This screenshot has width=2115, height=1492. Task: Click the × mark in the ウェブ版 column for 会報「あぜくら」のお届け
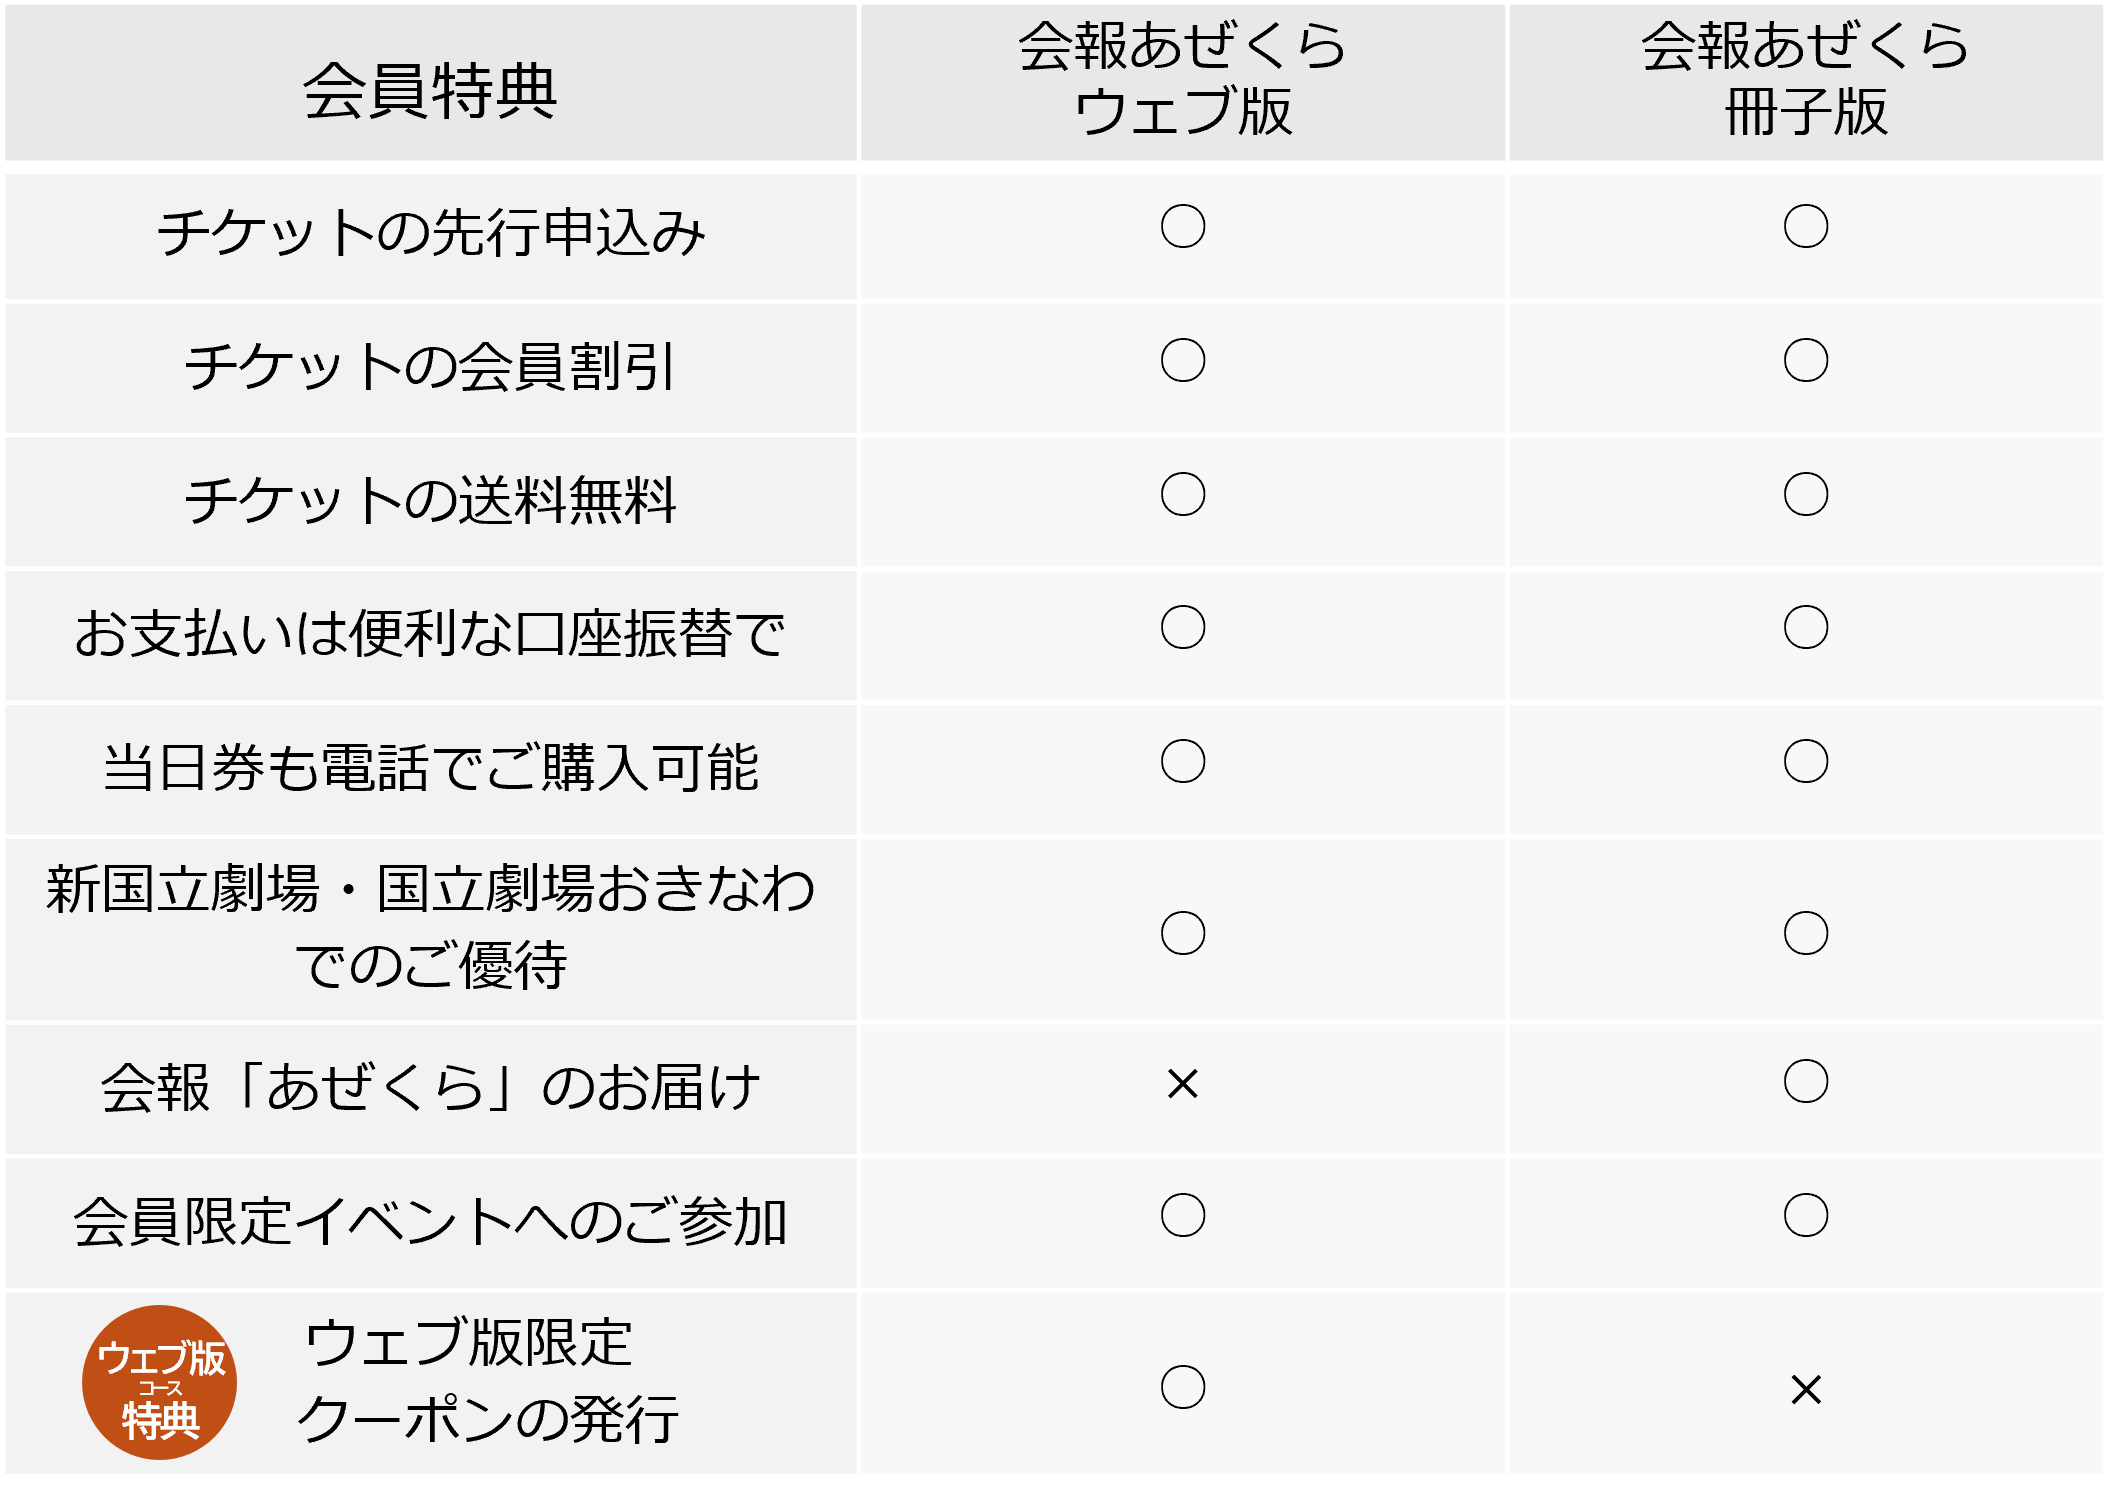point(1182,1084)
